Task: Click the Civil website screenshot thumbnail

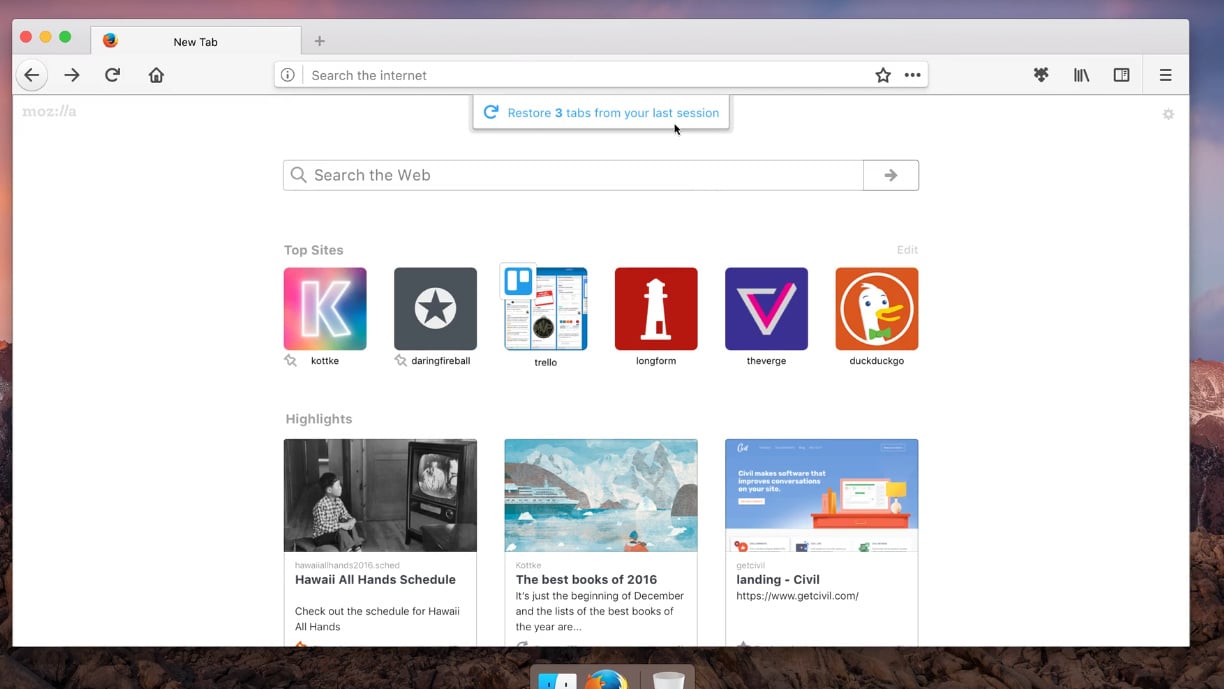Action: (822, 495)
